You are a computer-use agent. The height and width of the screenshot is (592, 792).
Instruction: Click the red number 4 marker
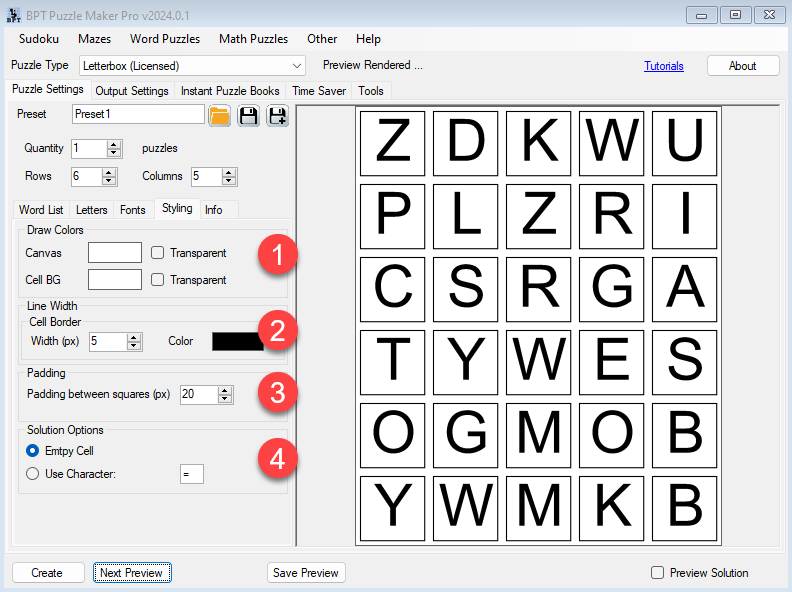pos(275,458)
